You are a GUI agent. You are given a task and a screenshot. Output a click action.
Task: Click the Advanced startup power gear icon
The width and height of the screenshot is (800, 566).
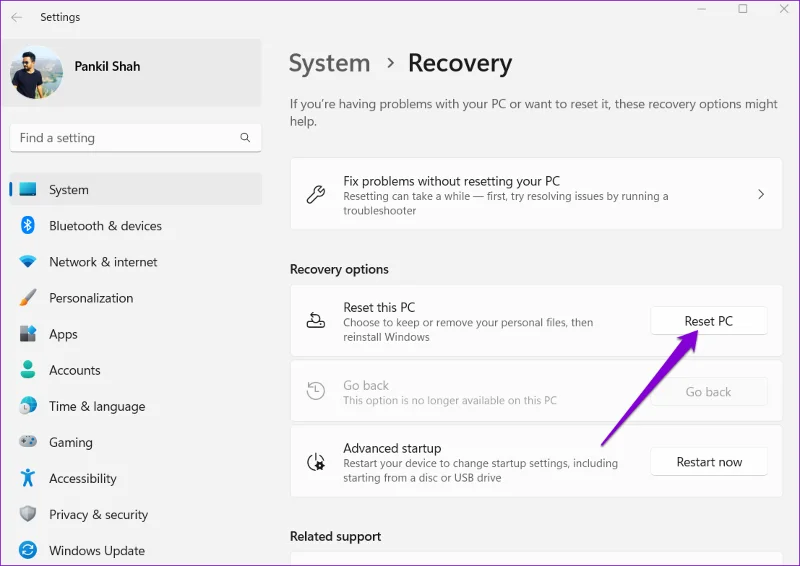(316, 462)
